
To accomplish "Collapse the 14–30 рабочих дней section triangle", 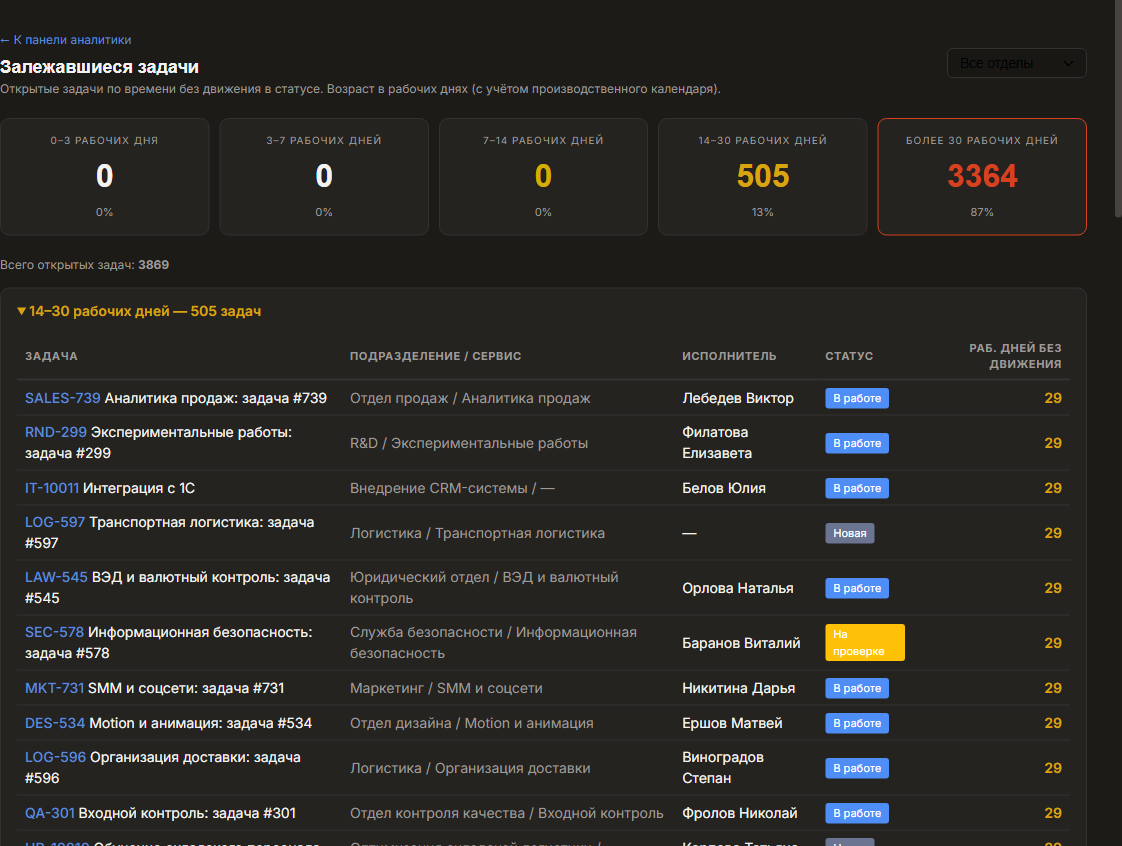I will (21, 311).
